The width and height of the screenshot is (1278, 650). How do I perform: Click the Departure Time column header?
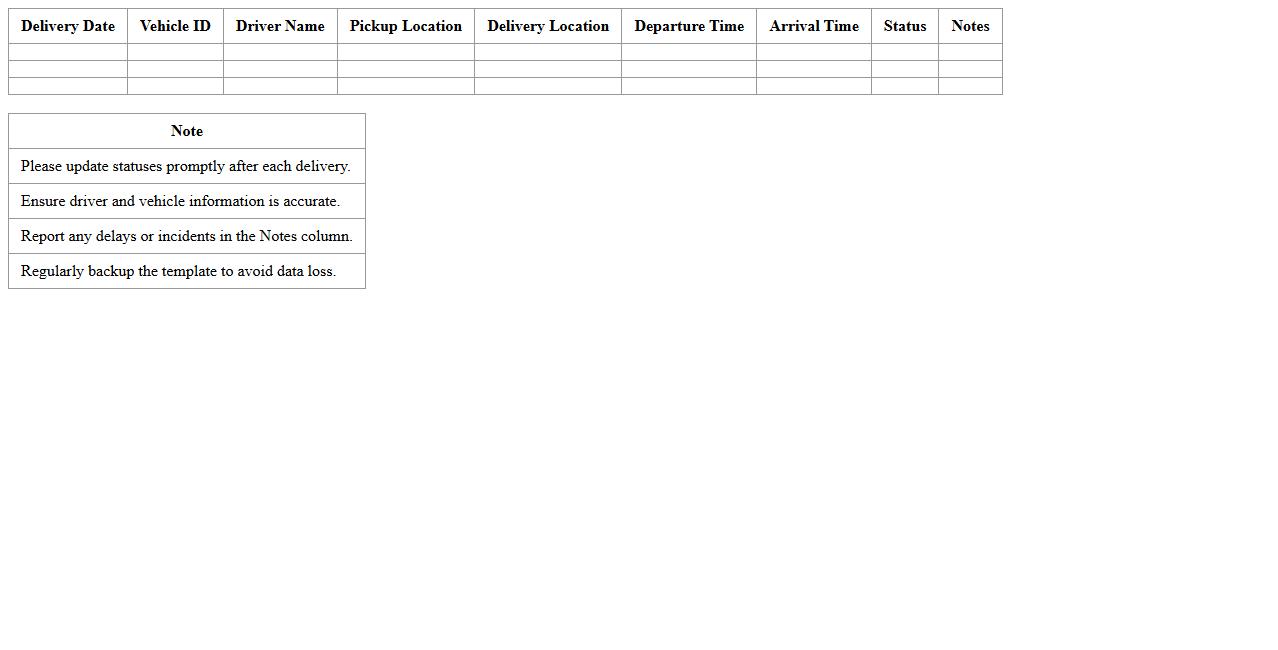688,26
